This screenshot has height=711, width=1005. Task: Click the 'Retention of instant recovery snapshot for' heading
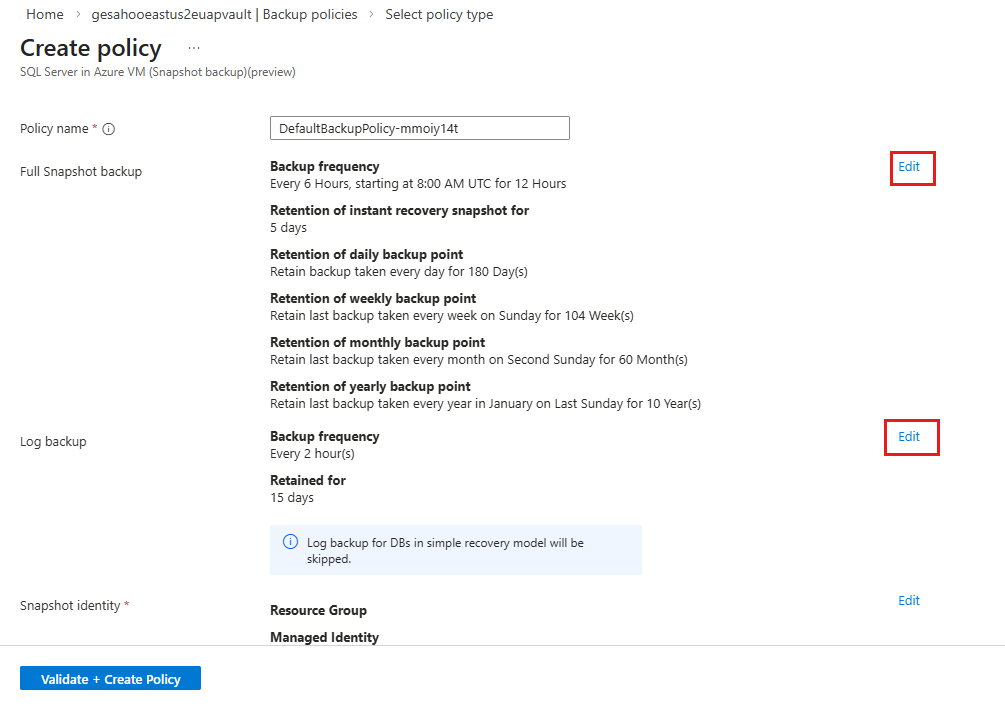399,210
